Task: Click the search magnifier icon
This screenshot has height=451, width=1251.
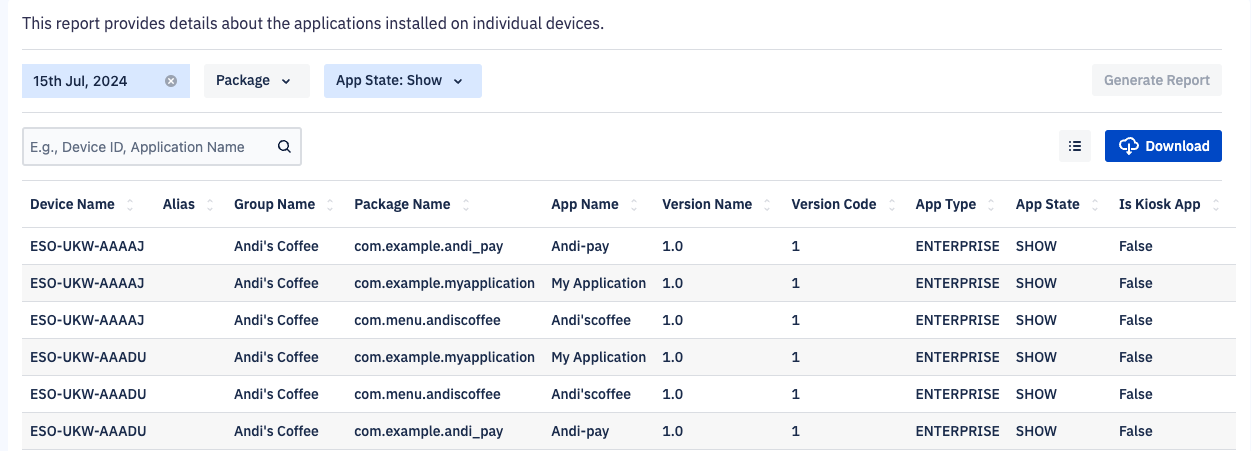Action: pos(284,146)
